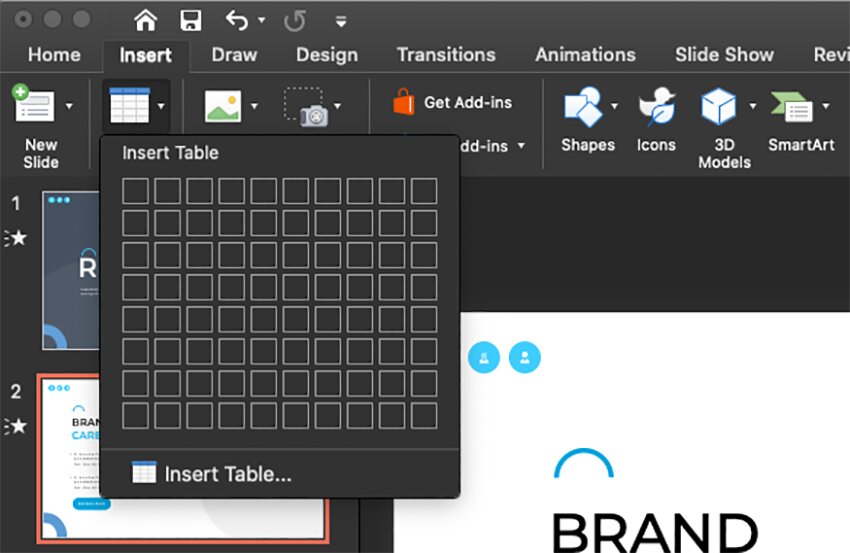Click the Home icon in title bar

pos(146,20)
